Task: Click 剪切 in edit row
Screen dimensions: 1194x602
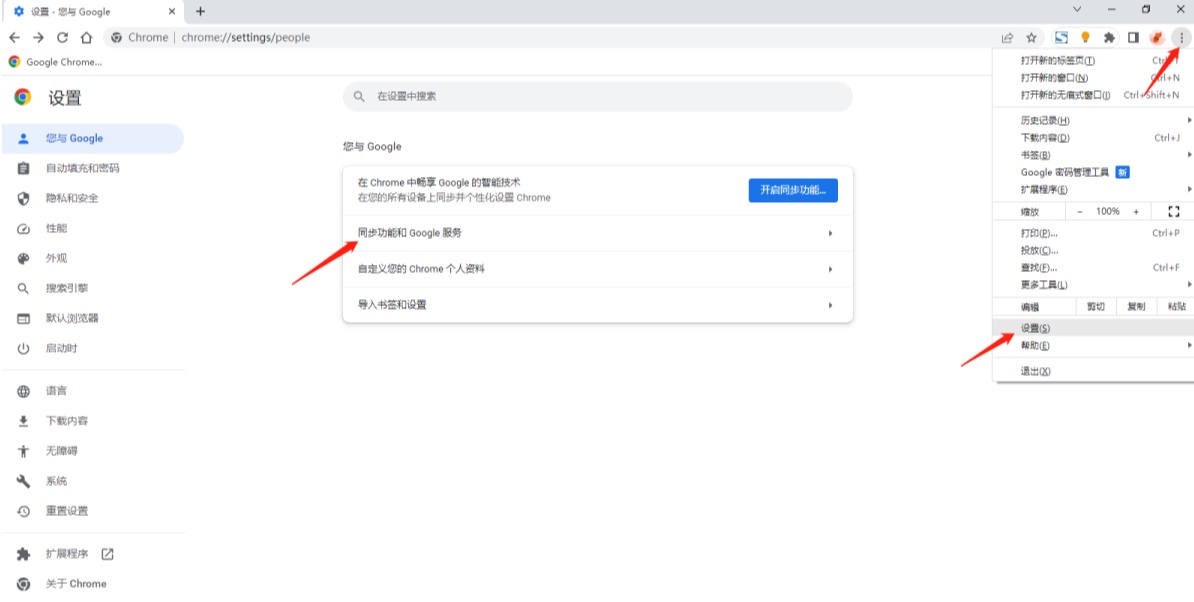Action: pos(1096,307)
